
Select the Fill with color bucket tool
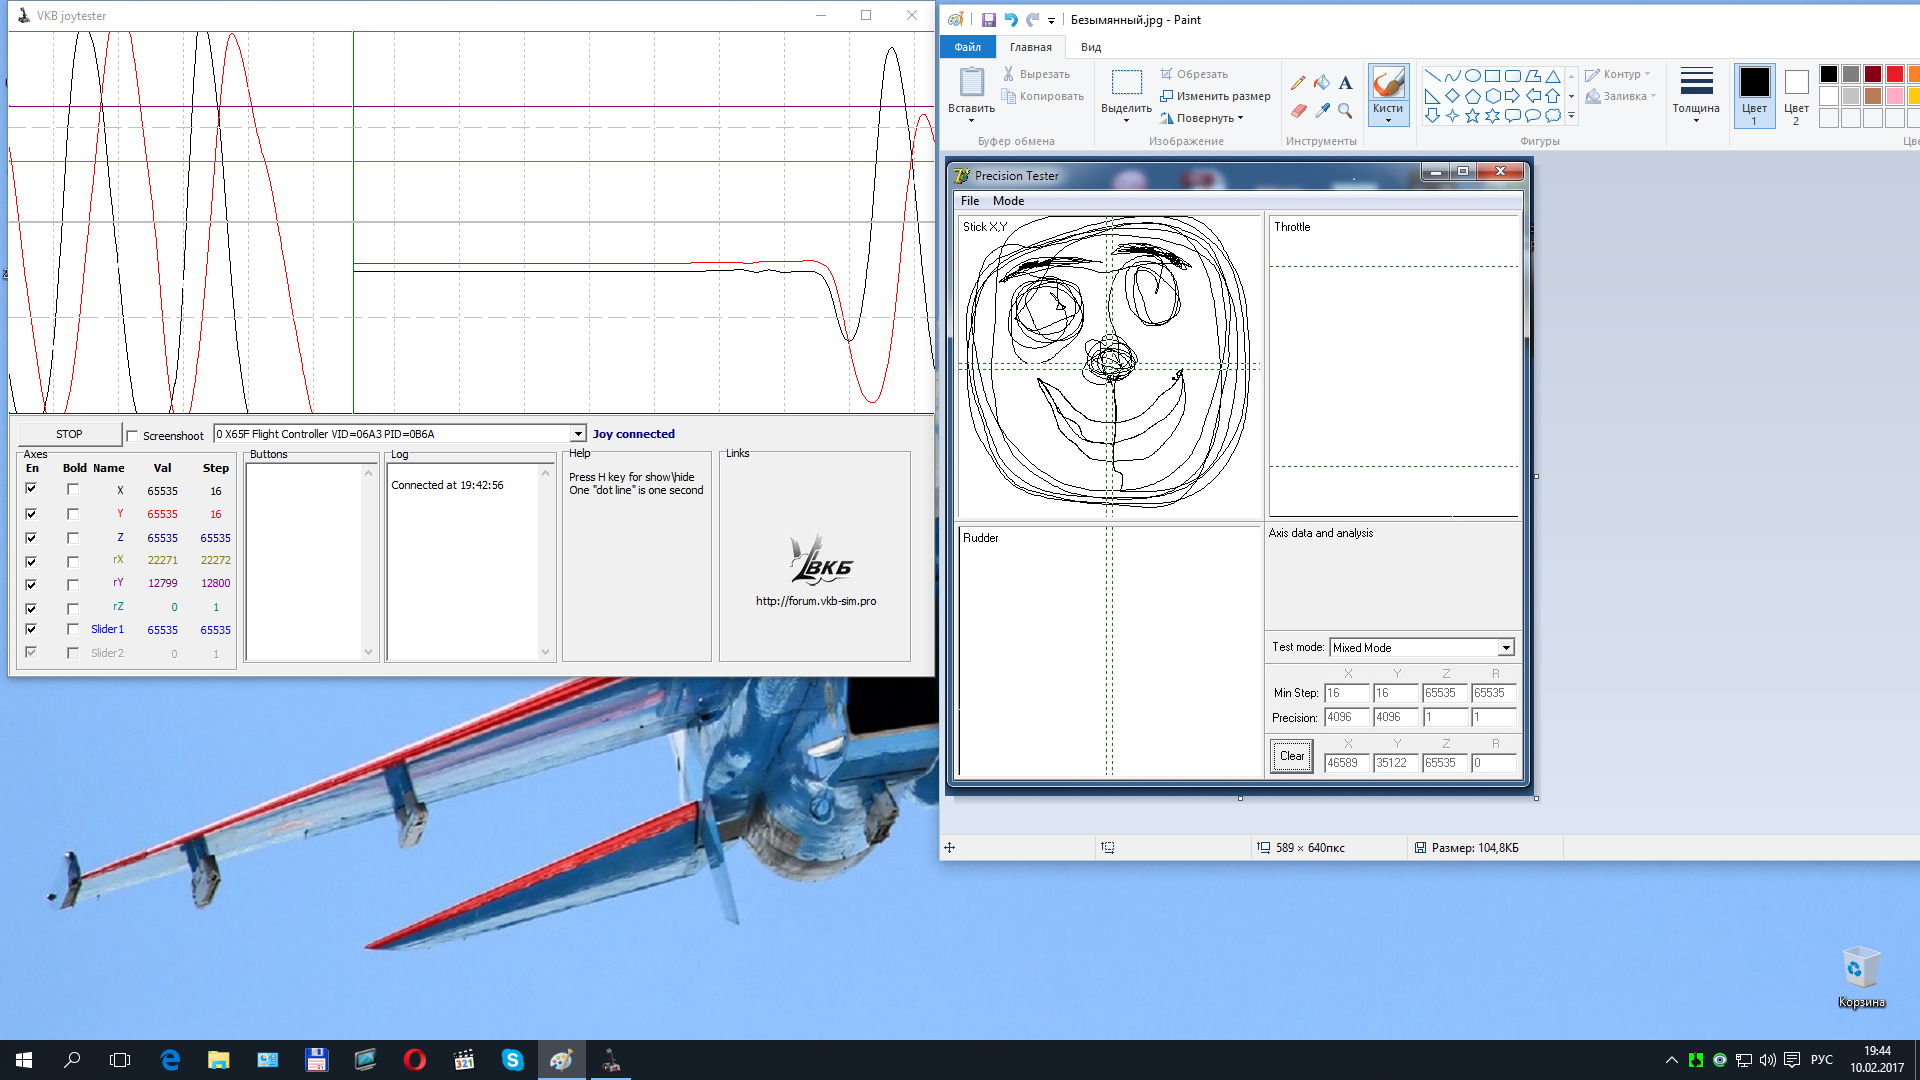(x=1322, y=83)
